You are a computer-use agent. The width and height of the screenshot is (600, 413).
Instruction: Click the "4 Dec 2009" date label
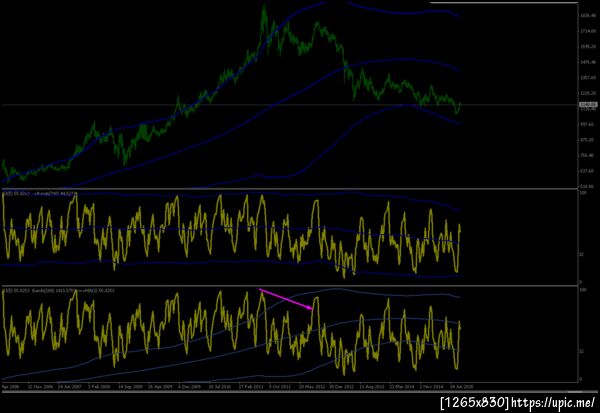(190, 387)
